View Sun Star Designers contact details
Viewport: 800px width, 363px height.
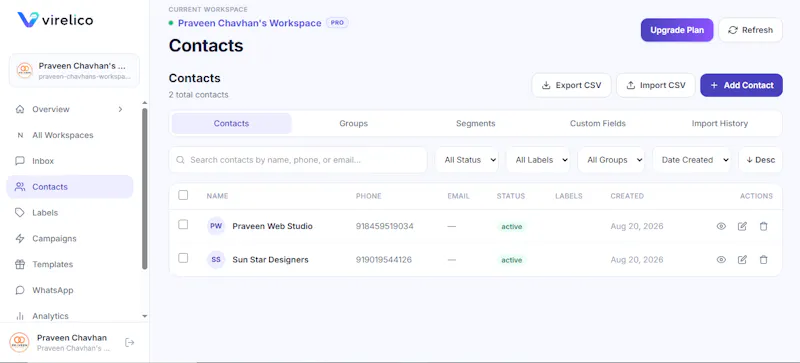[721, 260]
